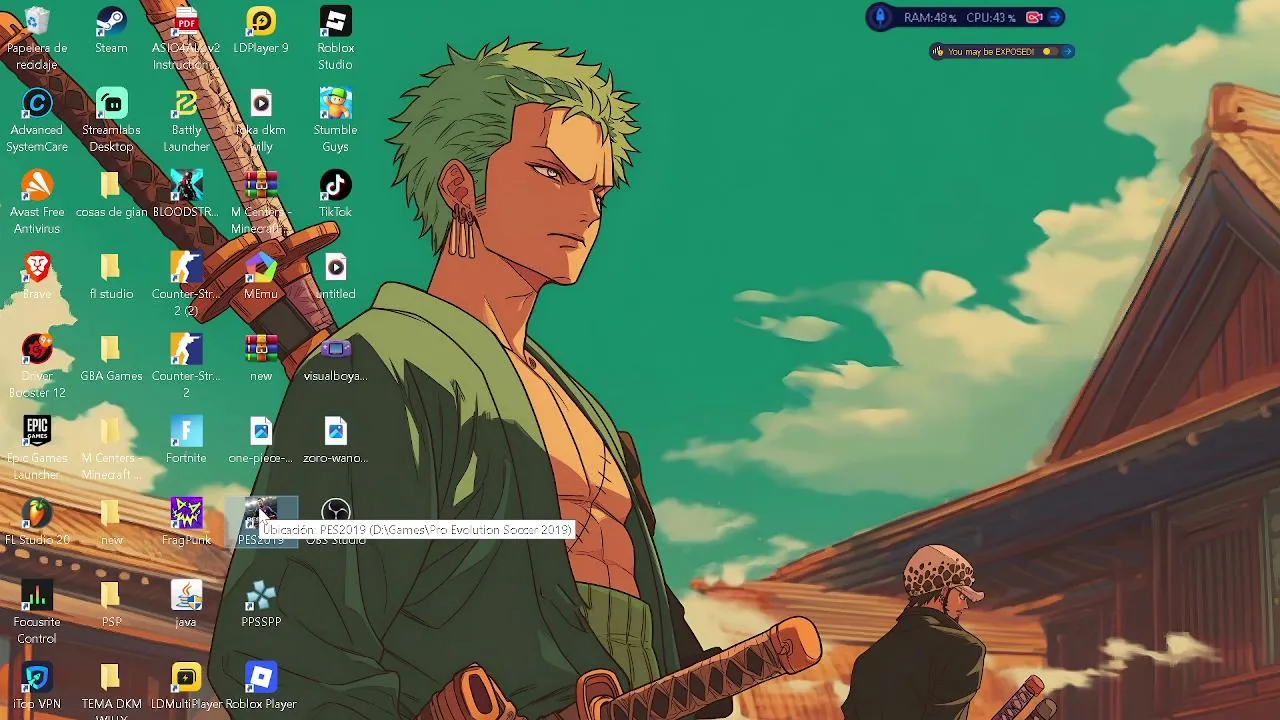Open the Brave browser shortcut

37,276
